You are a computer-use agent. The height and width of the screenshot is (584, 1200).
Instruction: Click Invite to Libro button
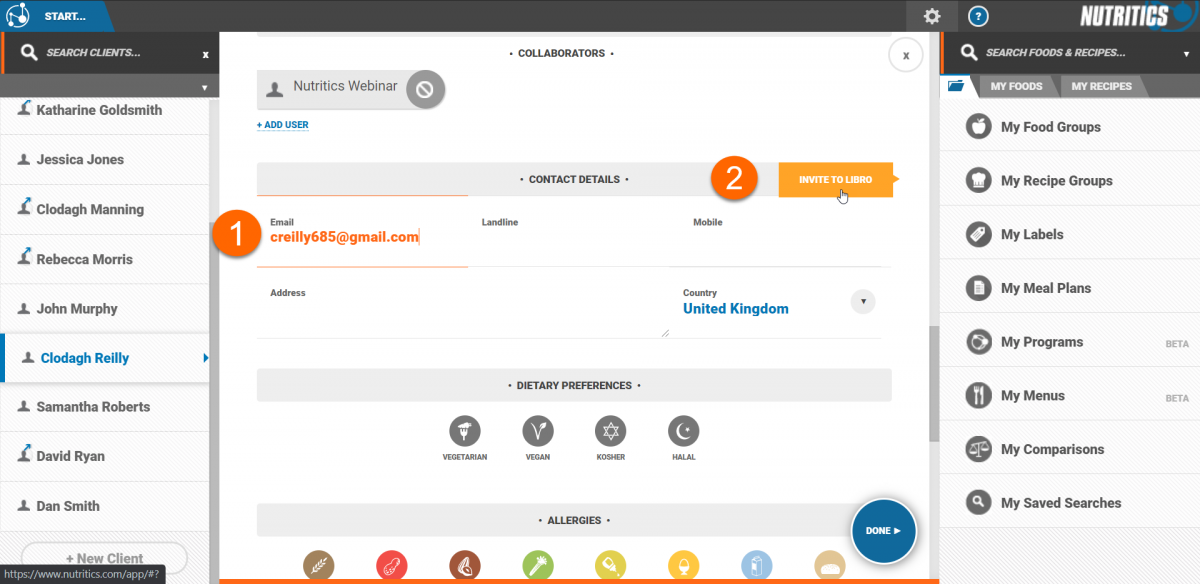(835, 180)
